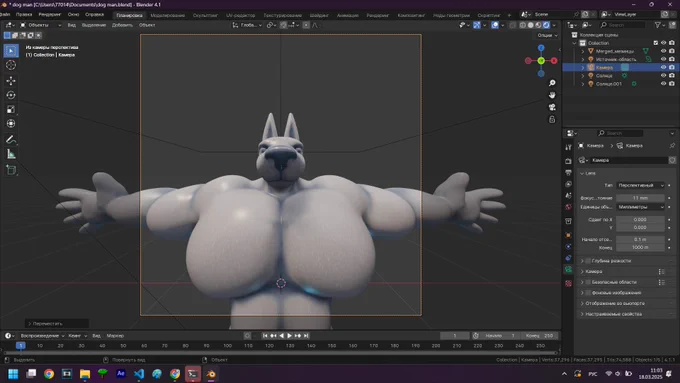
Task: Open the Окно menu
Action: tap(73, 15)
